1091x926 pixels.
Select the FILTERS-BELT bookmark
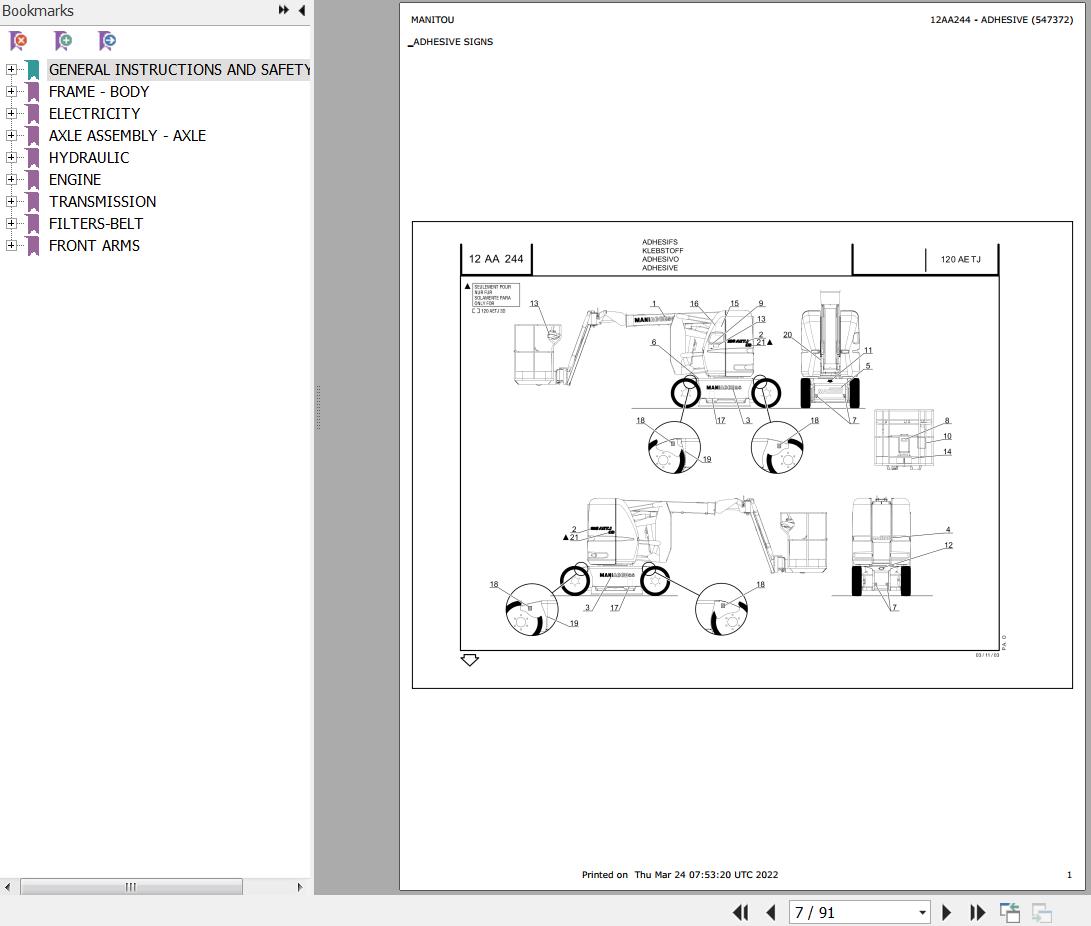[96, 224]
